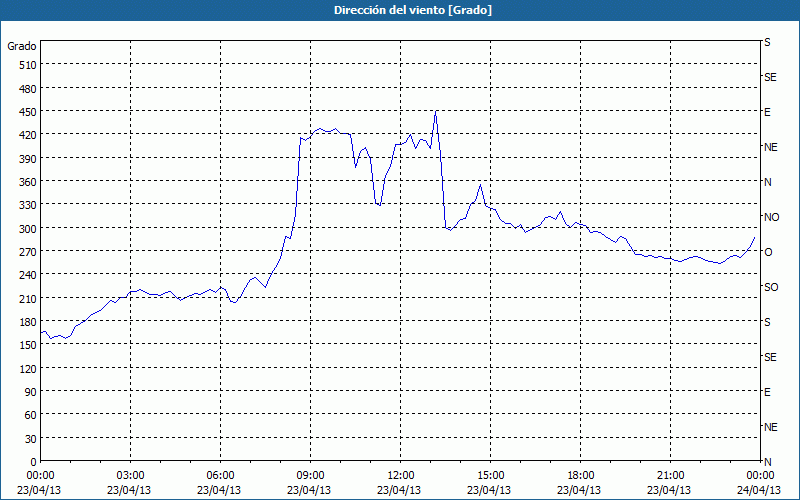Image resolution: width=800 pixels, height=500 pixels.
Task: Click the NO compass label on right axis
Action: coord(771,217)
